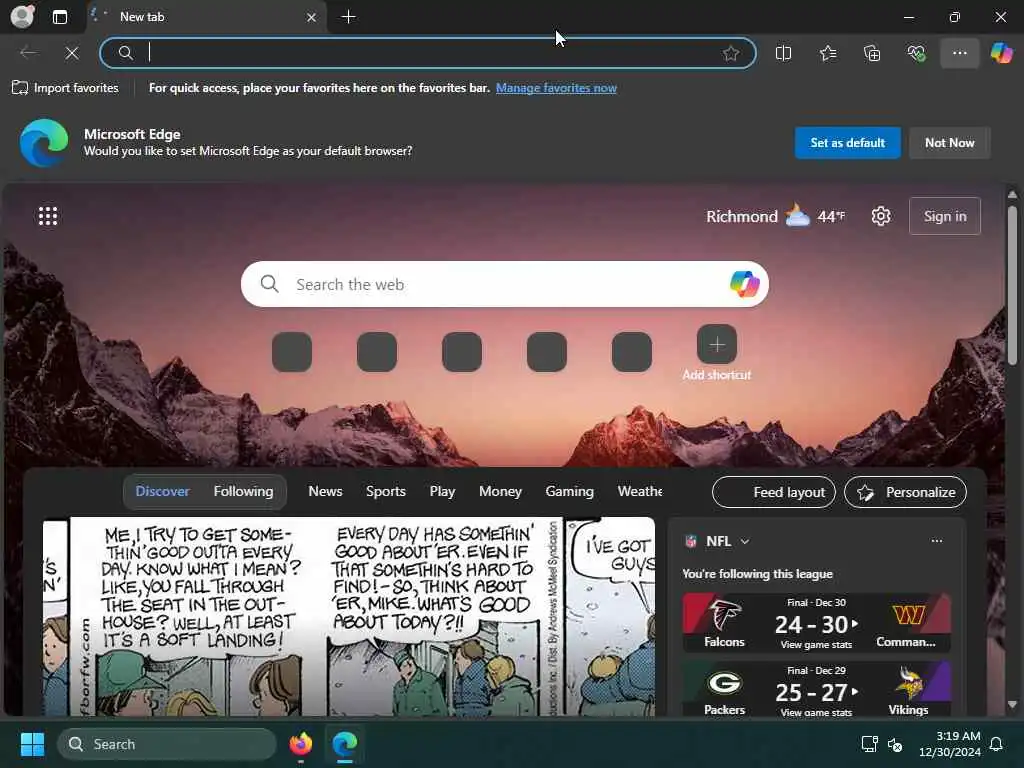Open Copilot sidebar icon in toolbar
This screenshot has width=1024, height=768.
point(1001,53)
